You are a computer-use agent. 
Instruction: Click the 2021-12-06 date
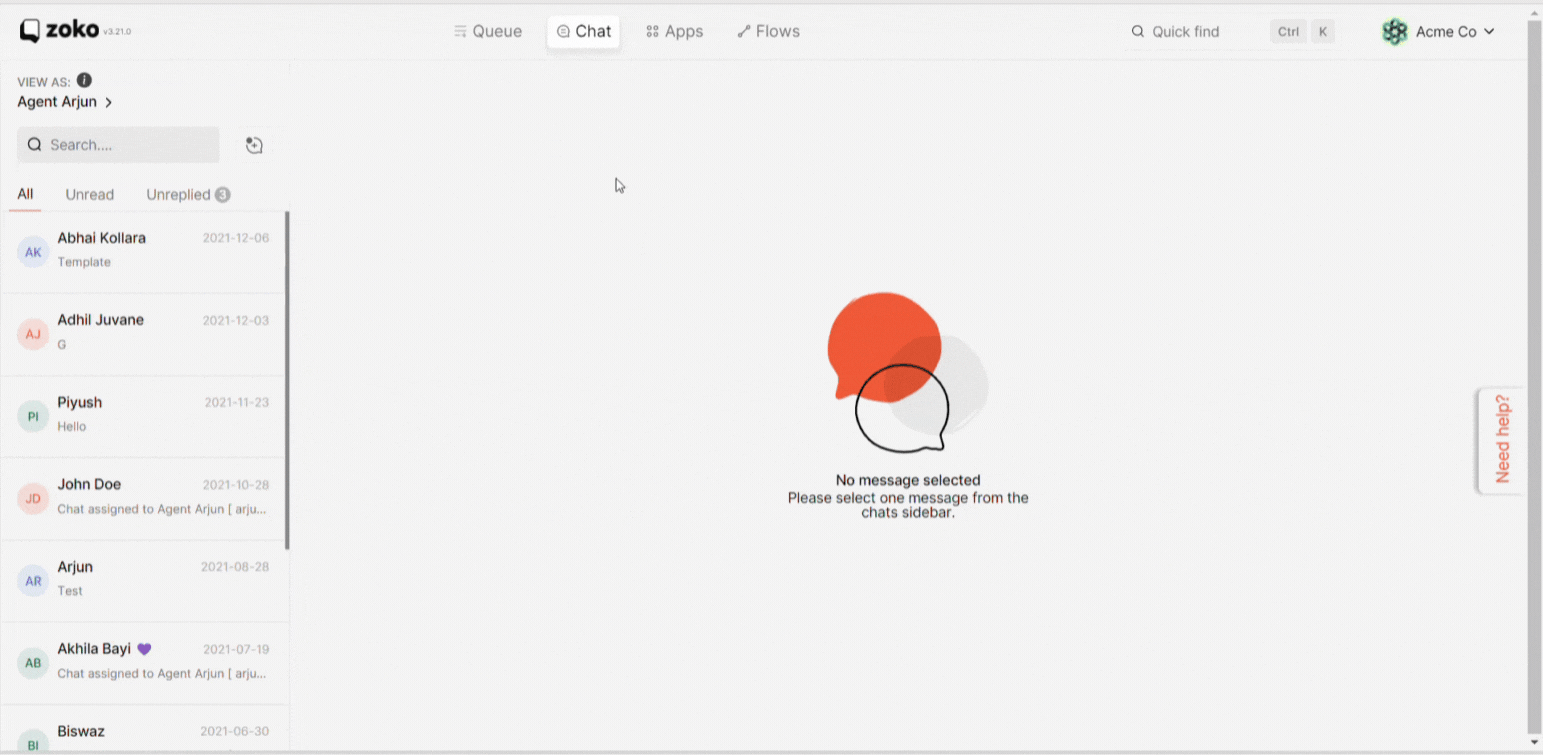point(236,238)
